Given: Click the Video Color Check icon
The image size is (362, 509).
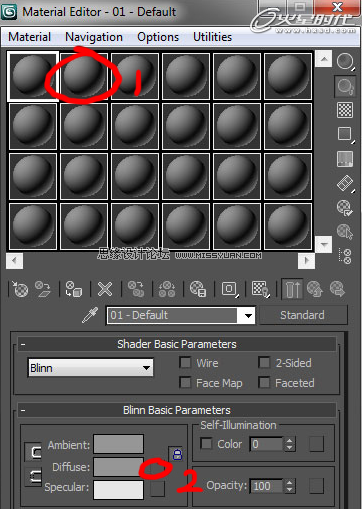Looking at the screenshot, I should pos(345,159).
